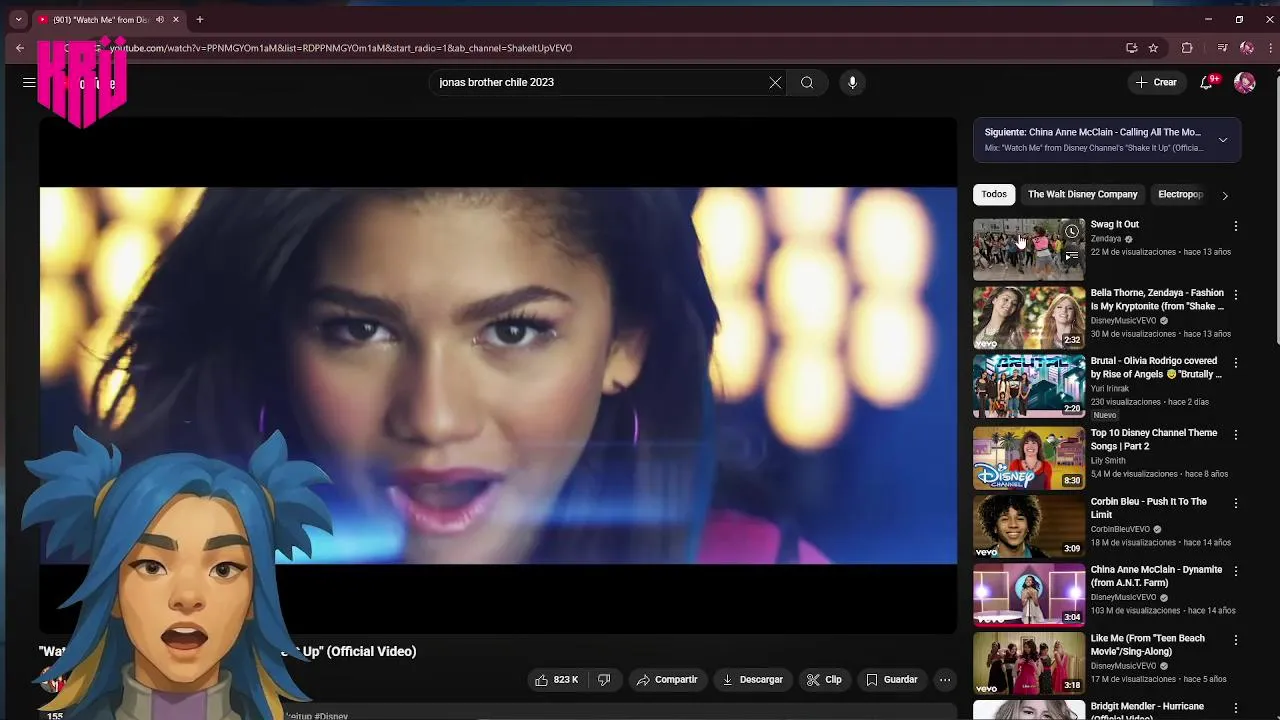
Task: Click the install app icon in address bar
Action: pos(1131,48)
